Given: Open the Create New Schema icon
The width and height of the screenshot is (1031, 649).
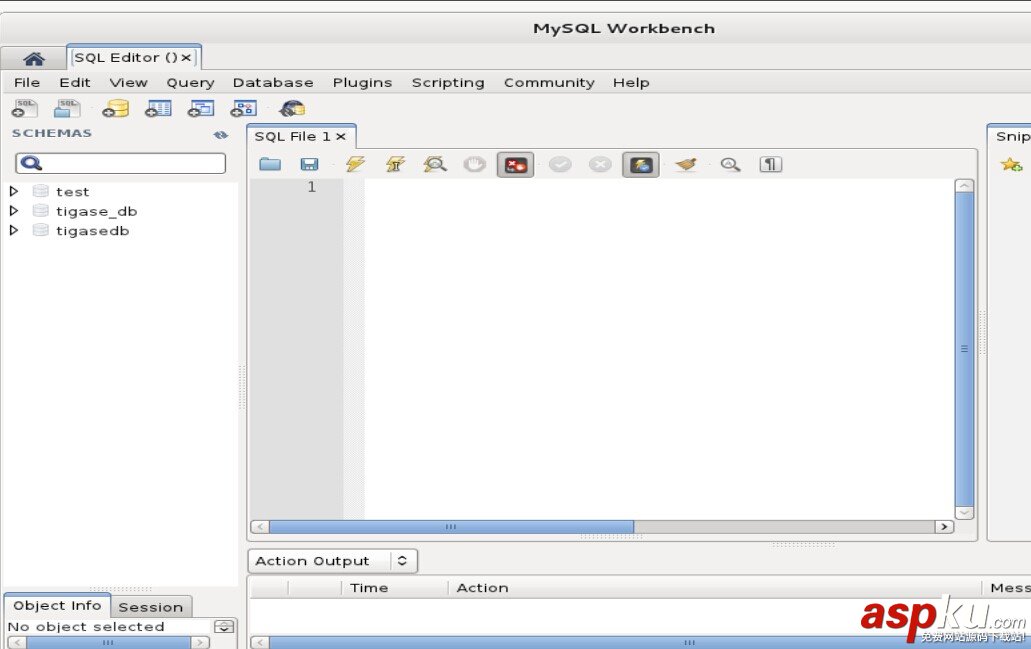Looking at the screenshot, I should pos(116,108).
